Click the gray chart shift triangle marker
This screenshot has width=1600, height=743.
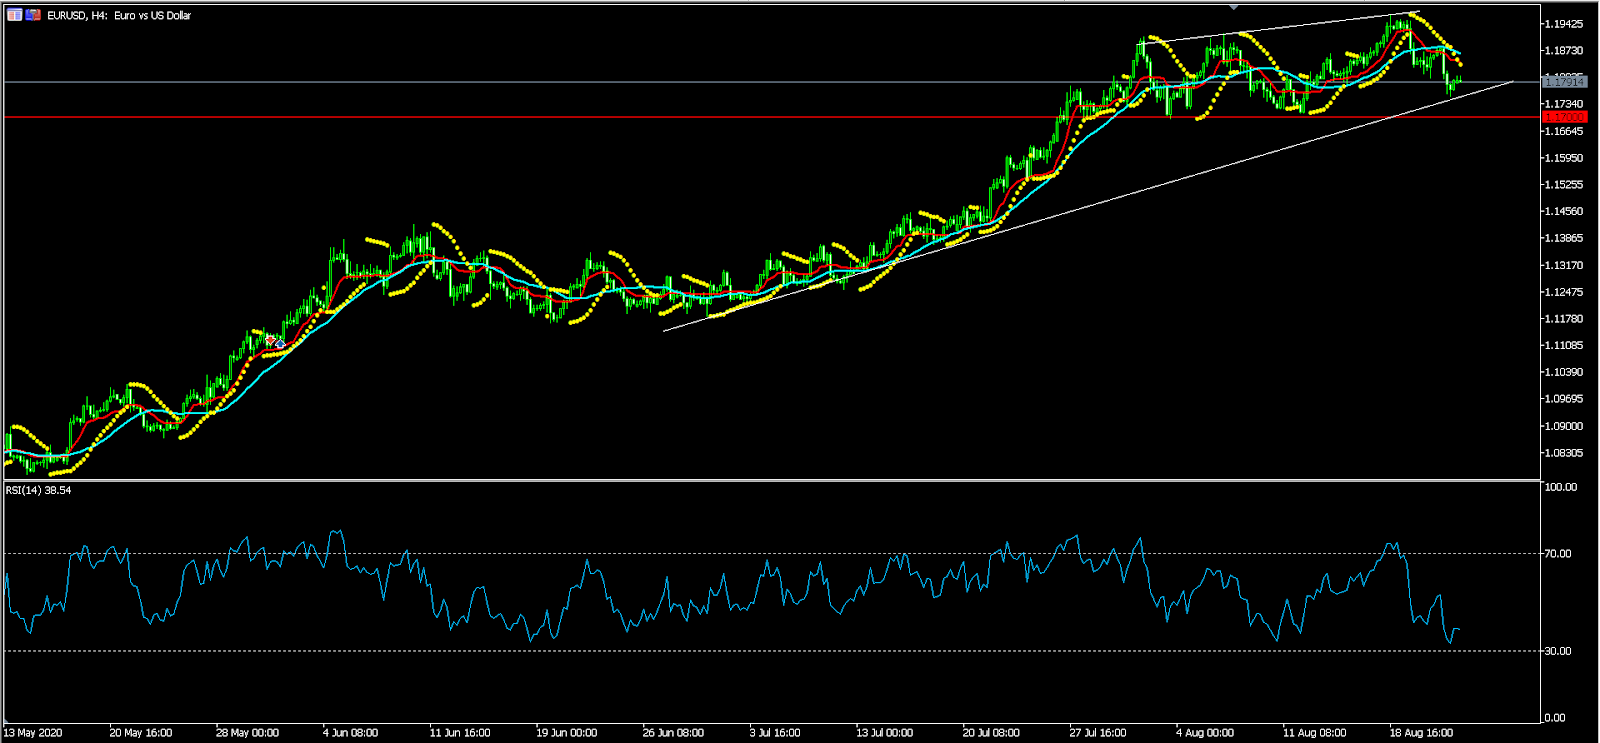coord(1234,8)
